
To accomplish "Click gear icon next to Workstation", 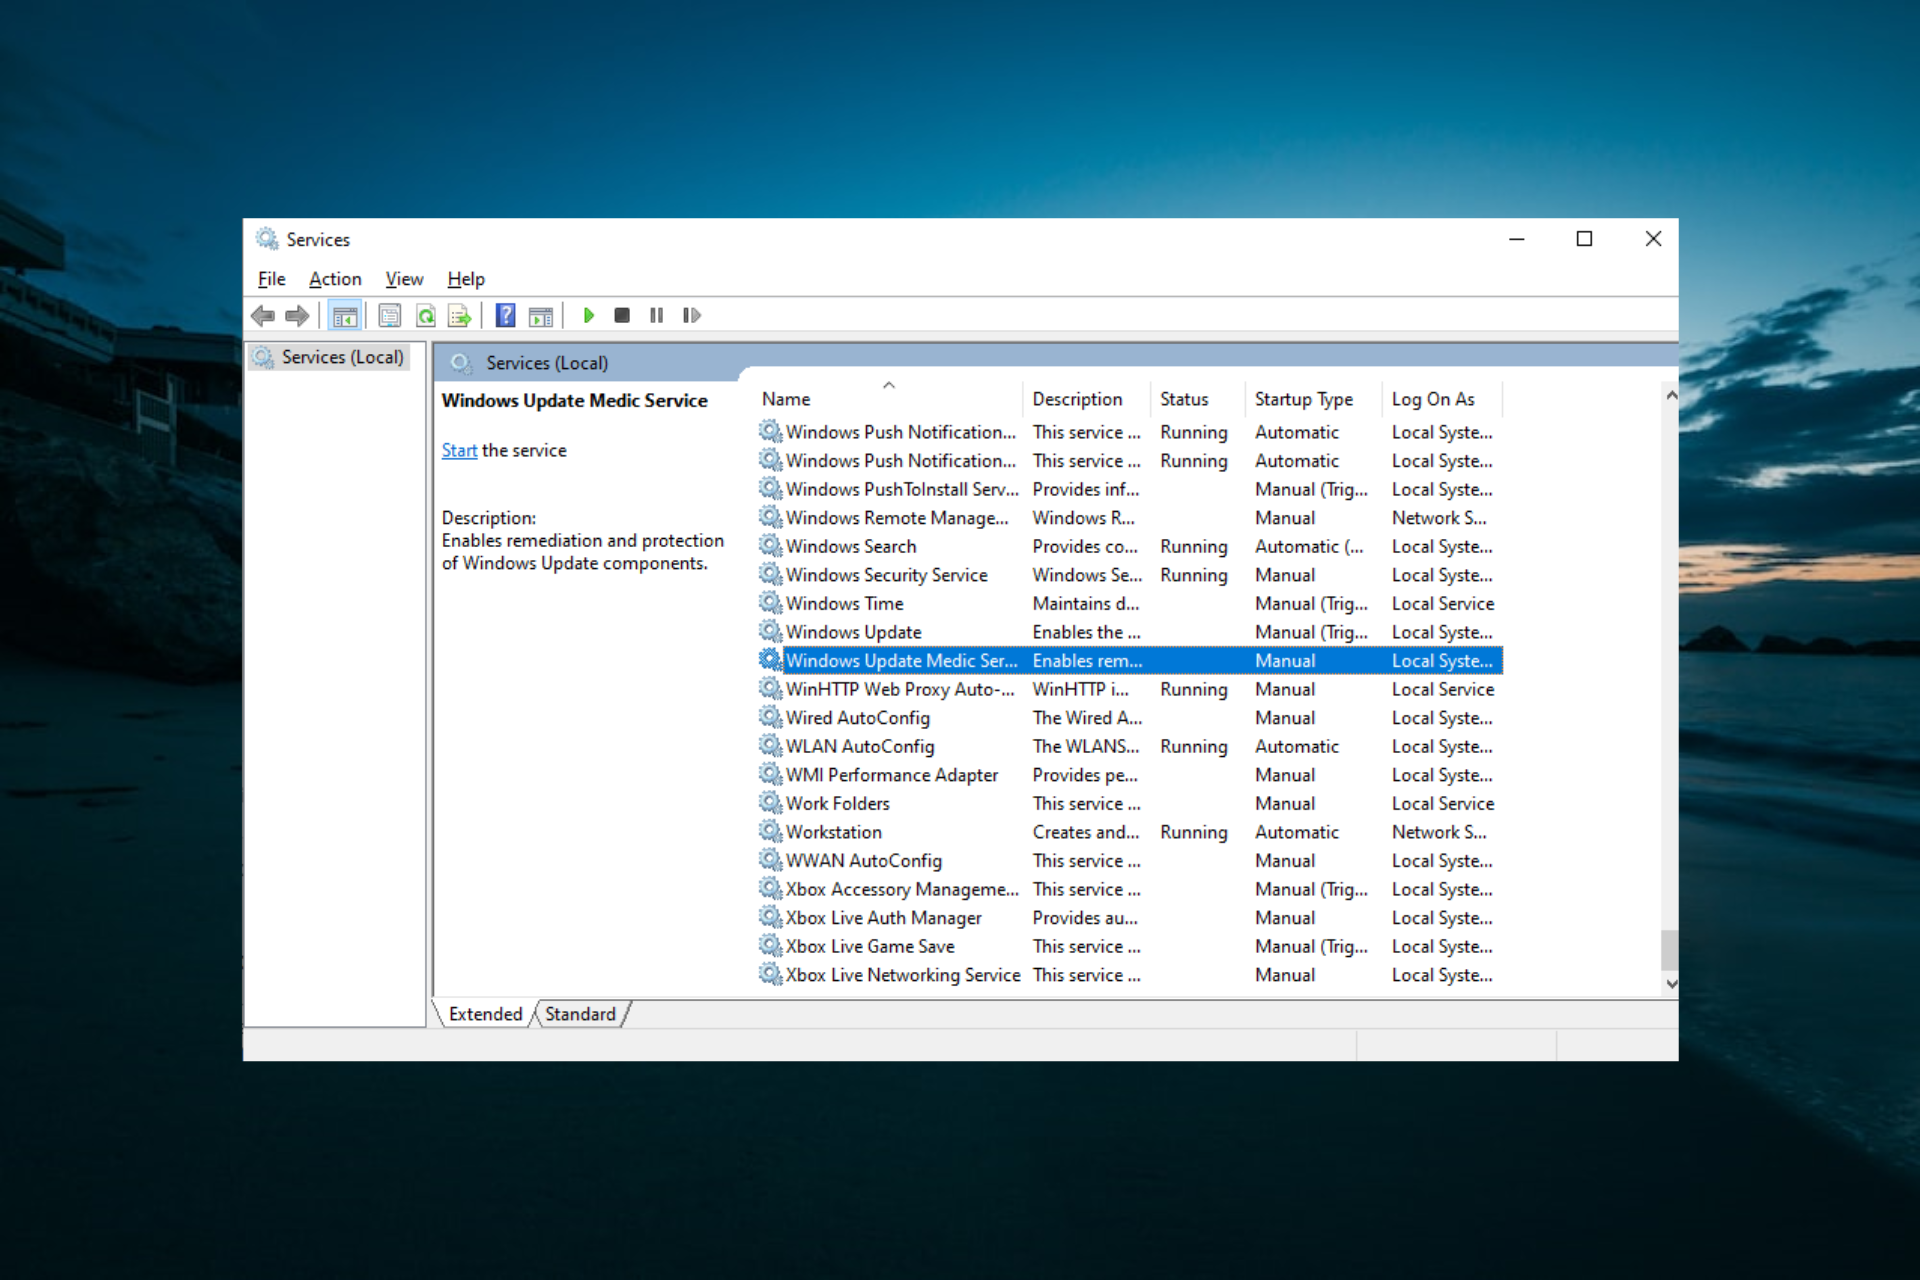I will pyautogui.click(x=770, y=832).
